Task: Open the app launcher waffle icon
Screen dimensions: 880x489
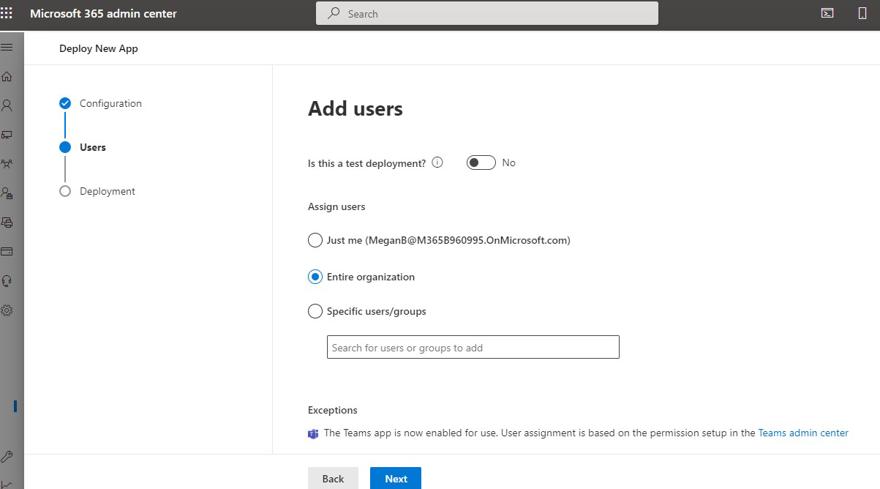Action: point(6,13)
